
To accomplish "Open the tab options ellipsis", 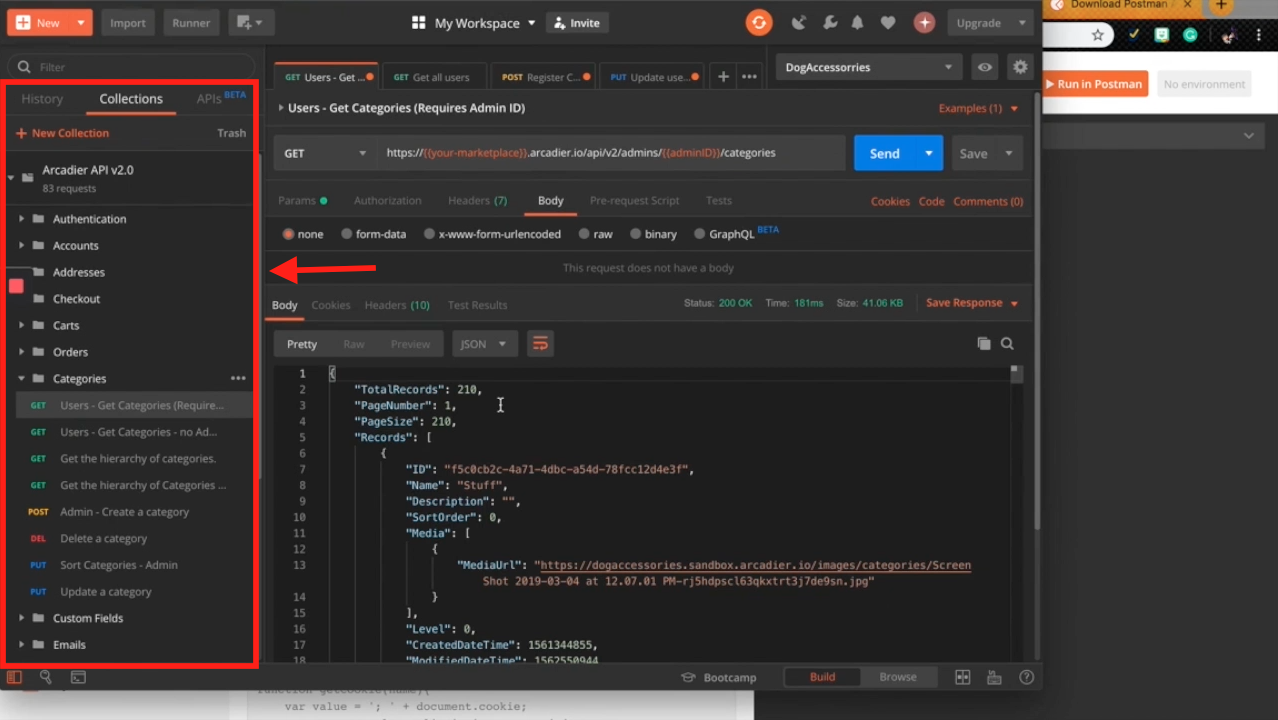I will [749, 76].
